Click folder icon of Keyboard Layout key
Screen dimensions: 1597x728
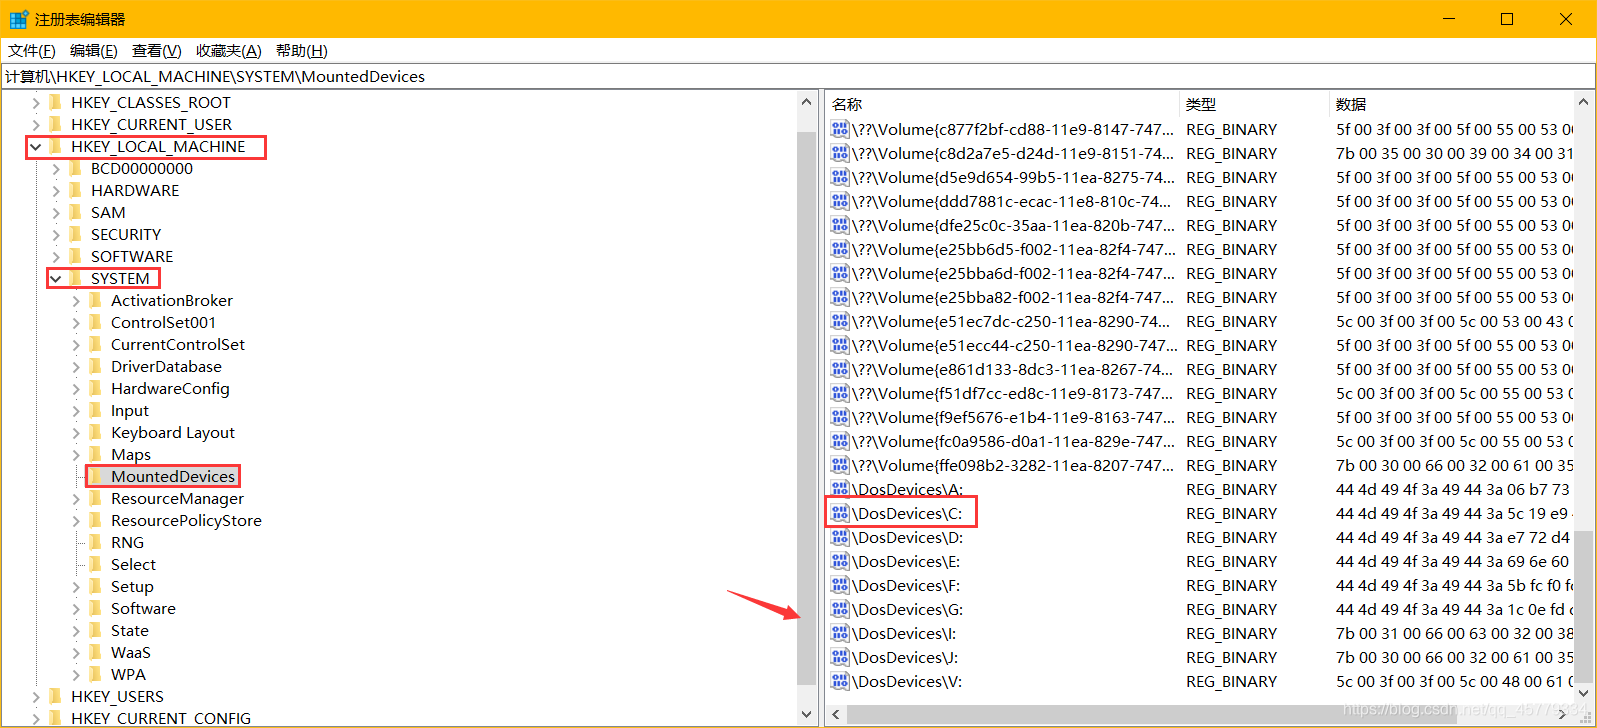[96, 432]
